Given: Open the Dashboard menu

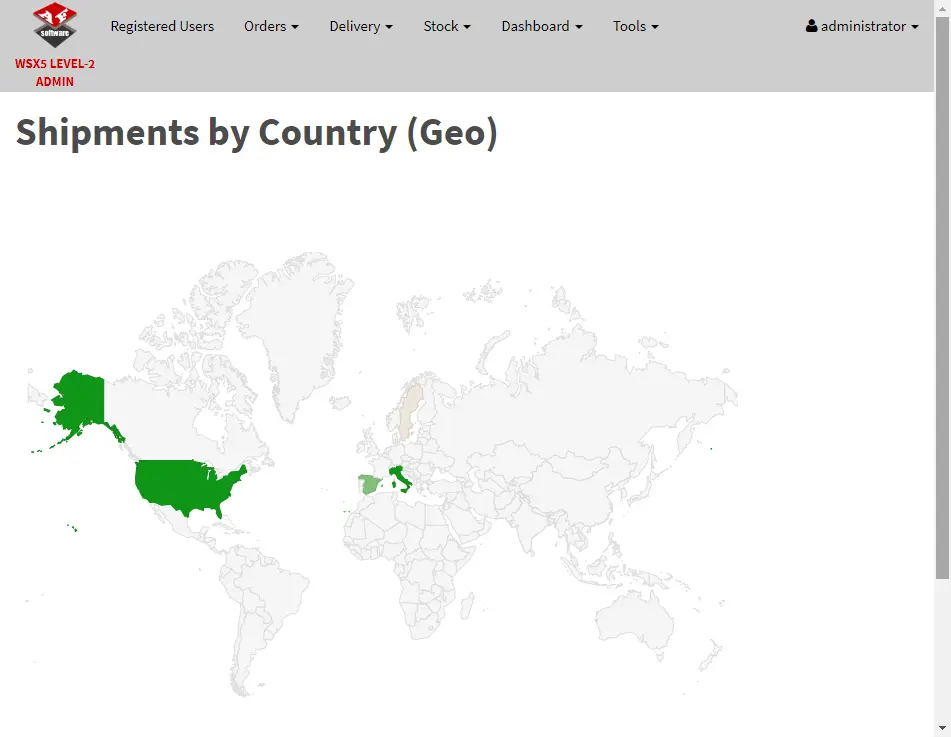Looking at the screenshot, I should (x=542, y=26).
